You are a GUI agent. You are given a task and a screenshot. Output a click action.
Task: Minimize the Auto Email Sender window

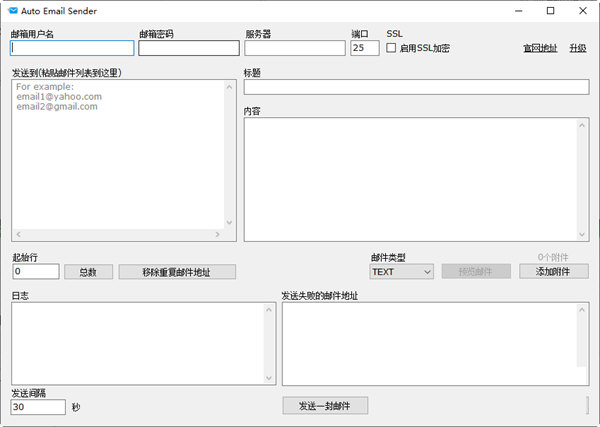tap(518, 11)
